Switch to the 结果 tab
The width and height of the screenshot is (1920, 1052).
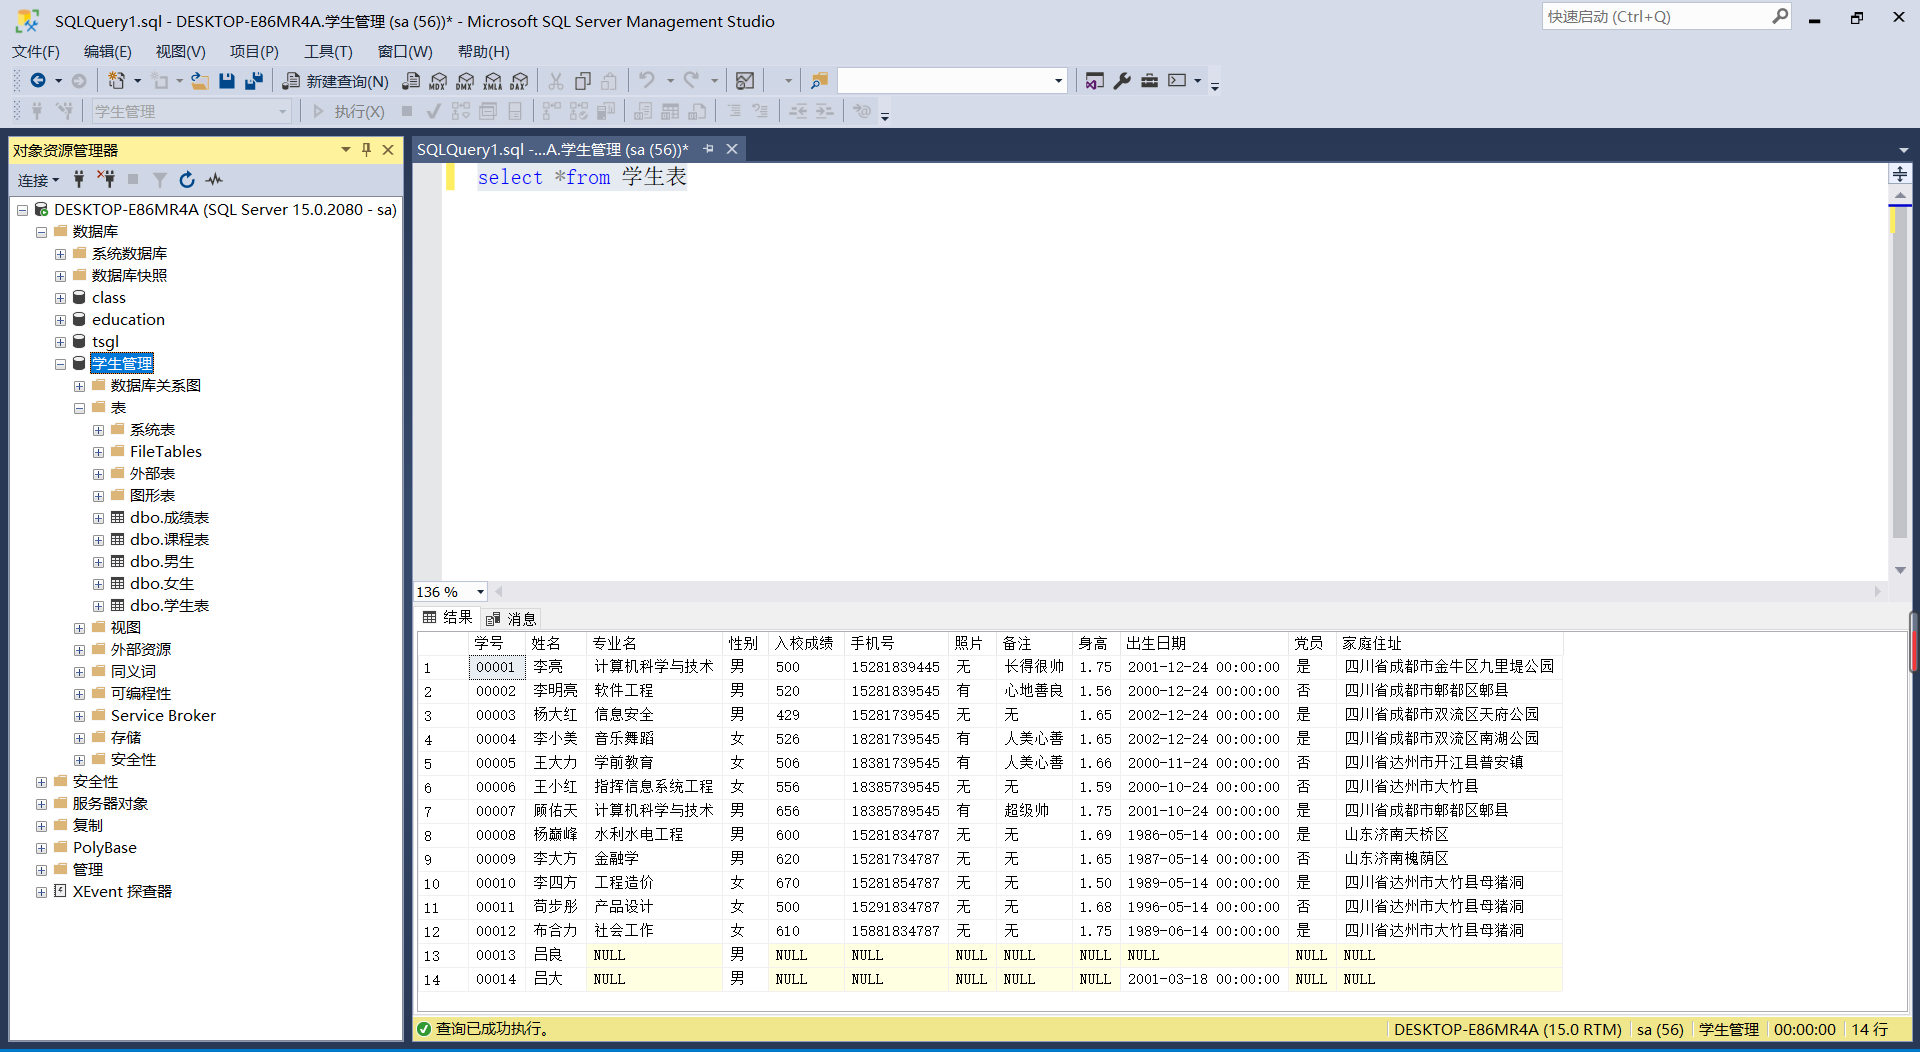[x=448, y=618]
